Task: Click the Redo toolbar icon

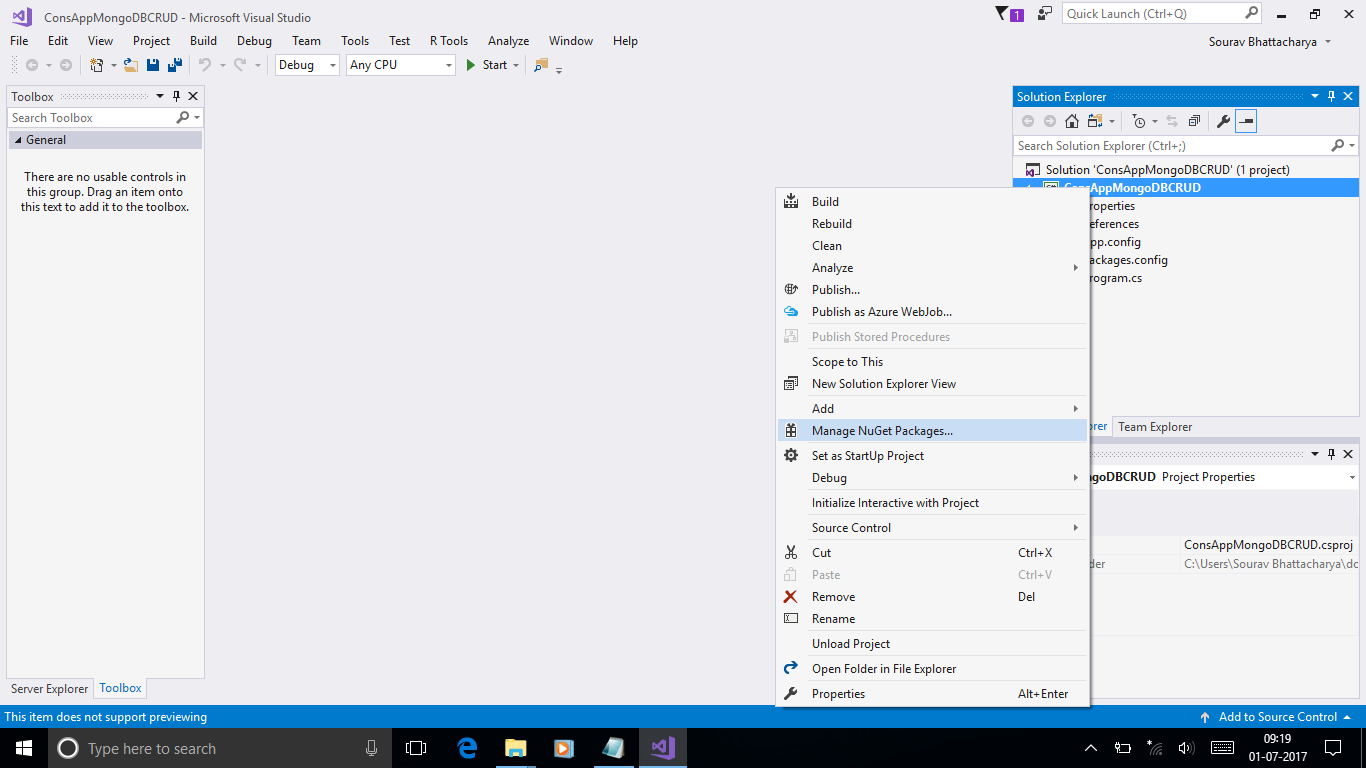Action: coord(240,65)
